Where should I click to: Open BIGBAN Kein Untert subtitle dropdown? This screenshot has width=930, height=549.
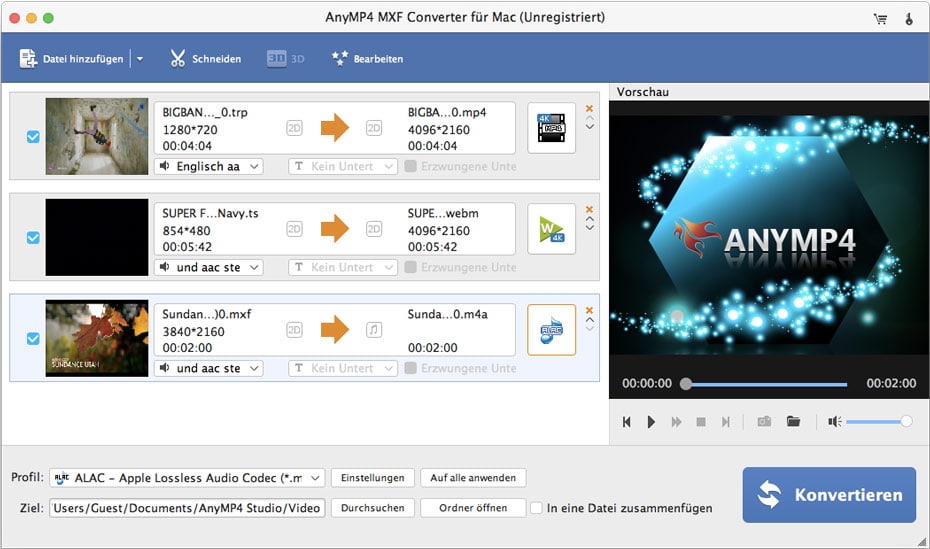pyautogui.click(x=343, y=167)
